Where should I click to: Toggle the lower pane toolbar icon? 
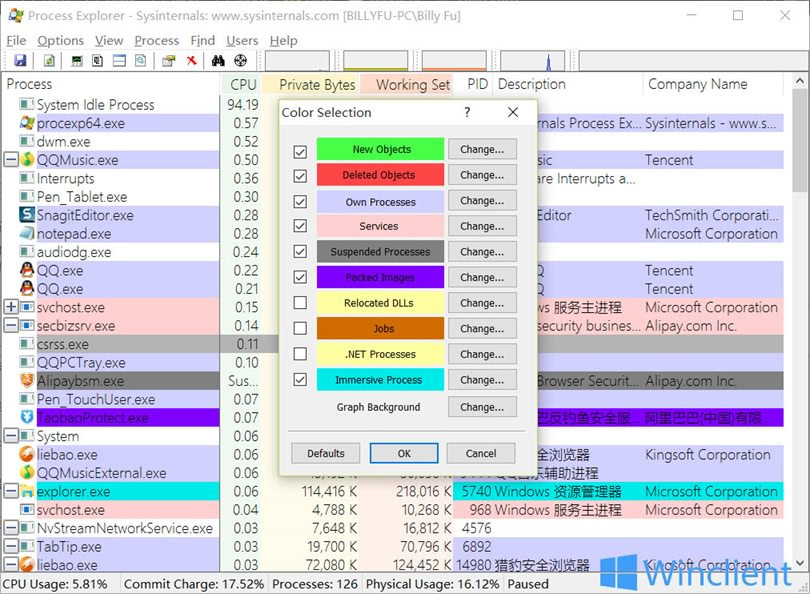[x=119, y=60]
